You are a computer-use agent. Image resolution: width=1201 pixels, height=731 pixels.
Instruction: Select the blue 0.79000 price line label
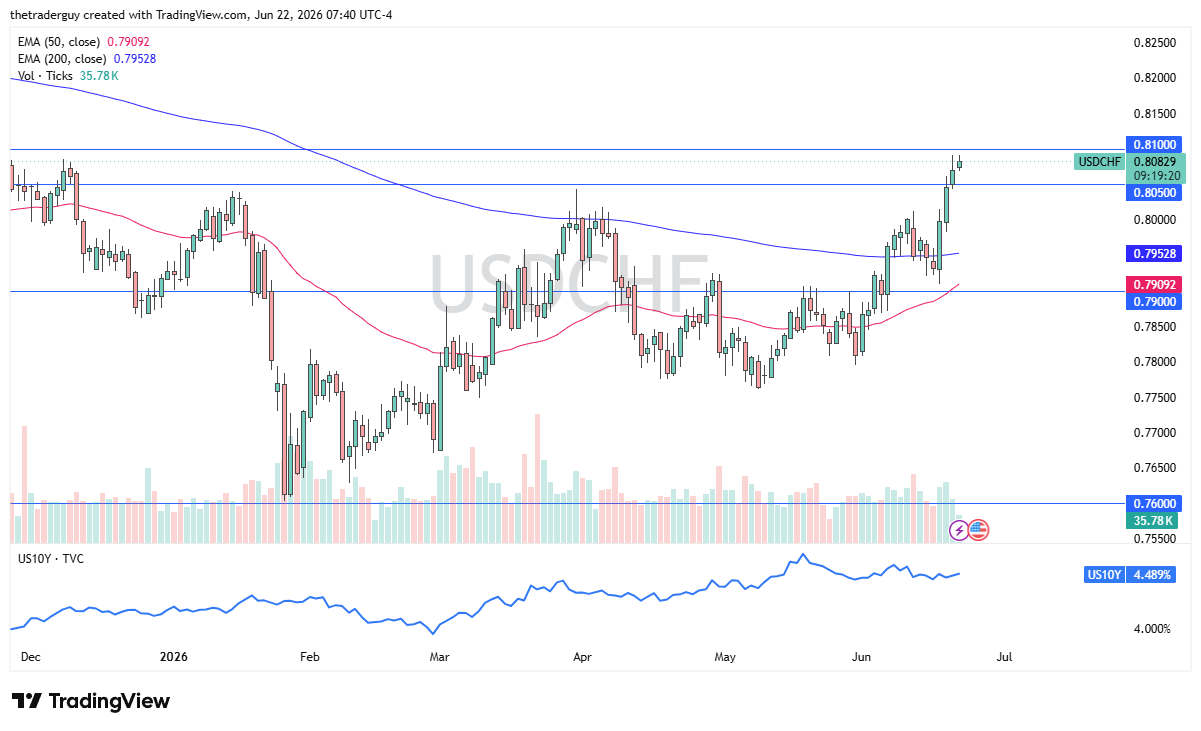pyautogui.click(x=1155, y=300)
